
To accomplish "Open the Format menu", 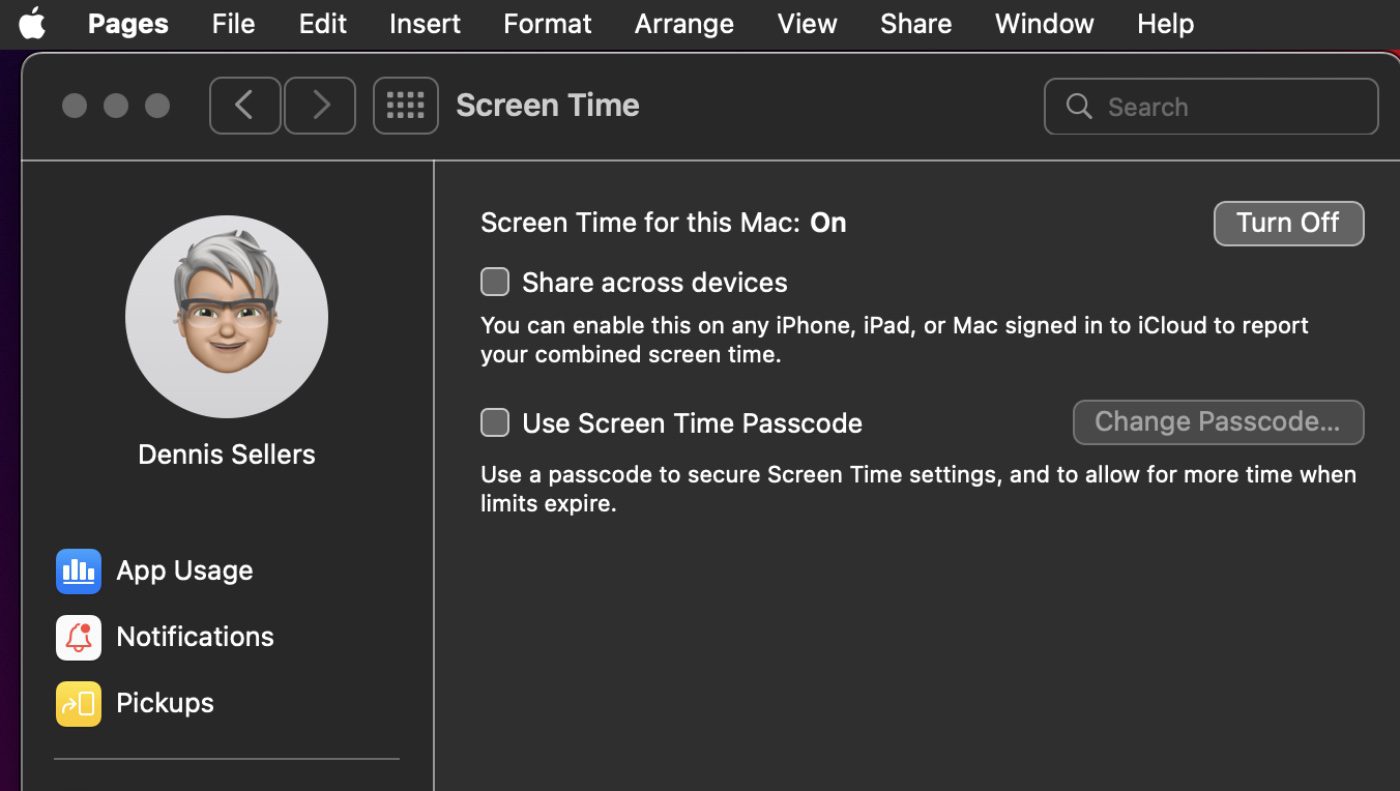I will coord(547,23).
